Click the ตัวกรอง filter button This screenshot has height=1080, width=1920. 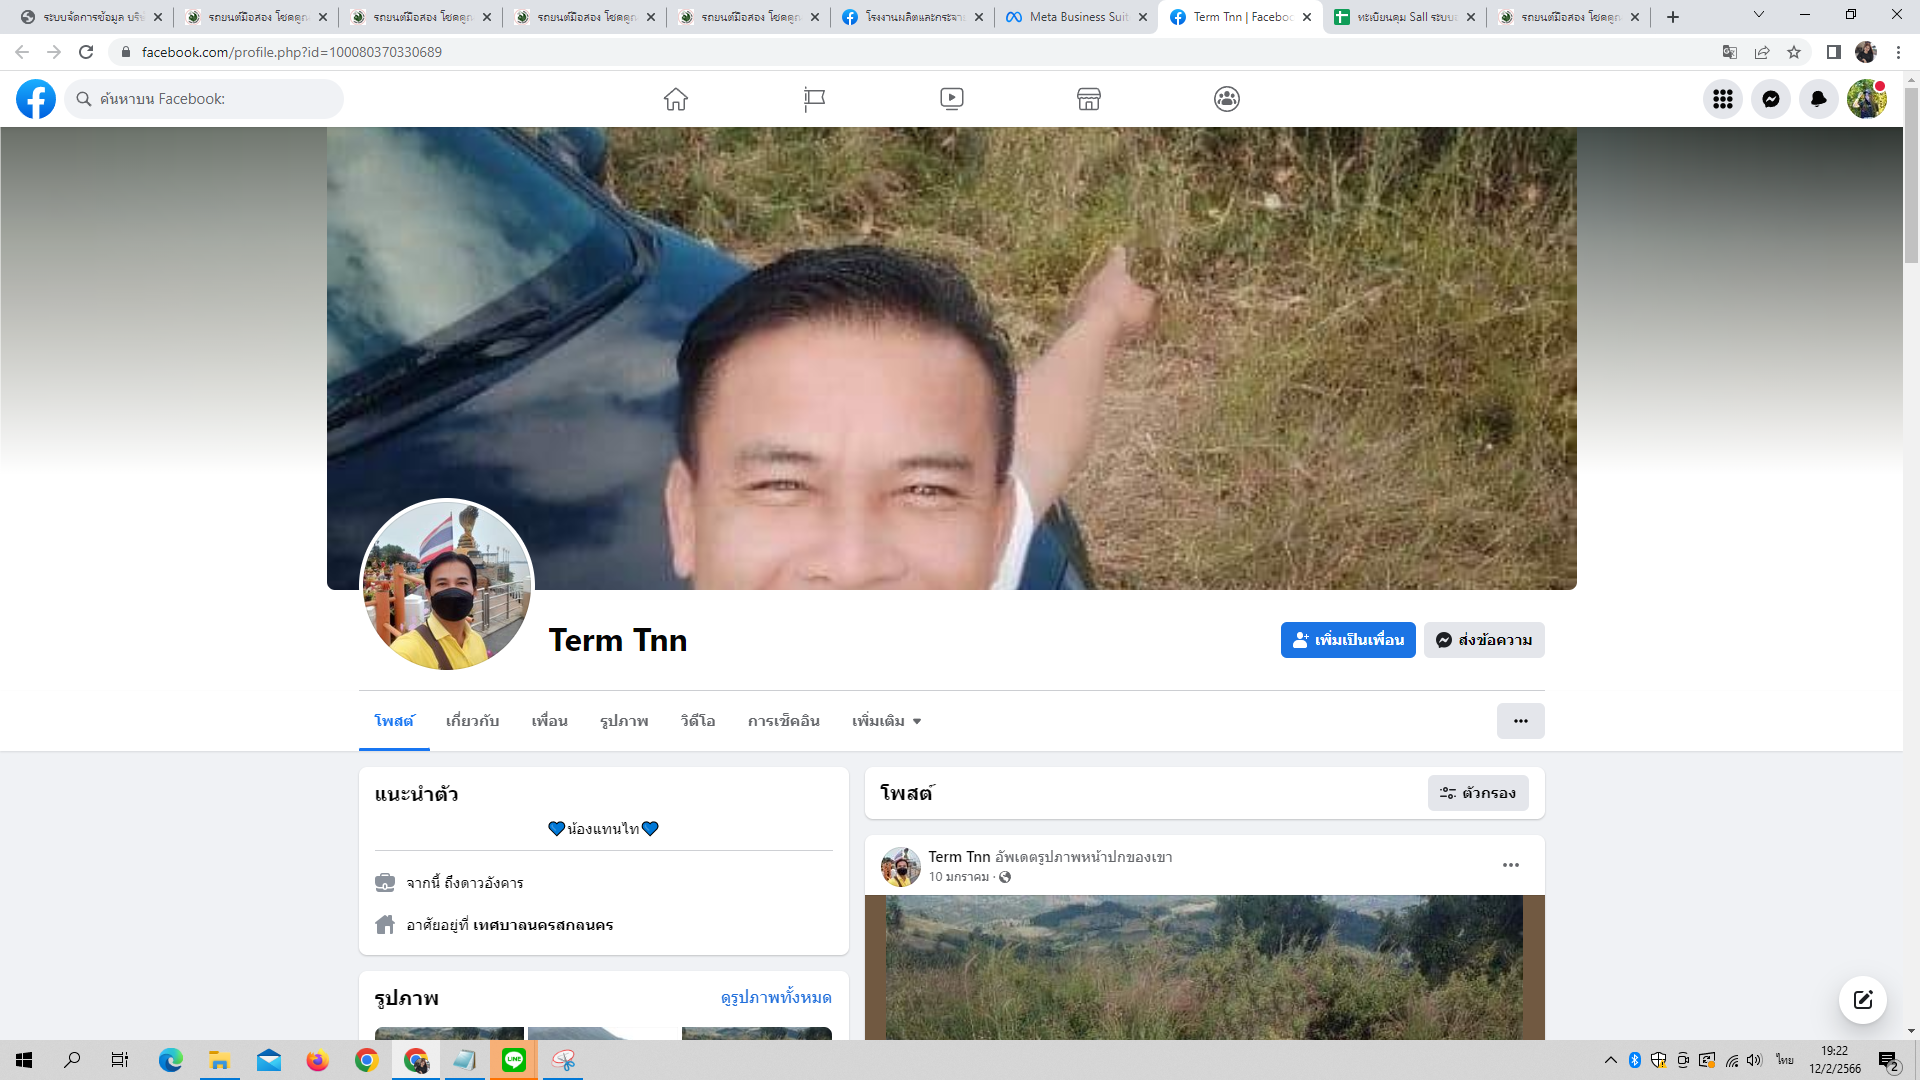pyautogui.click(x=1478, y=793)
